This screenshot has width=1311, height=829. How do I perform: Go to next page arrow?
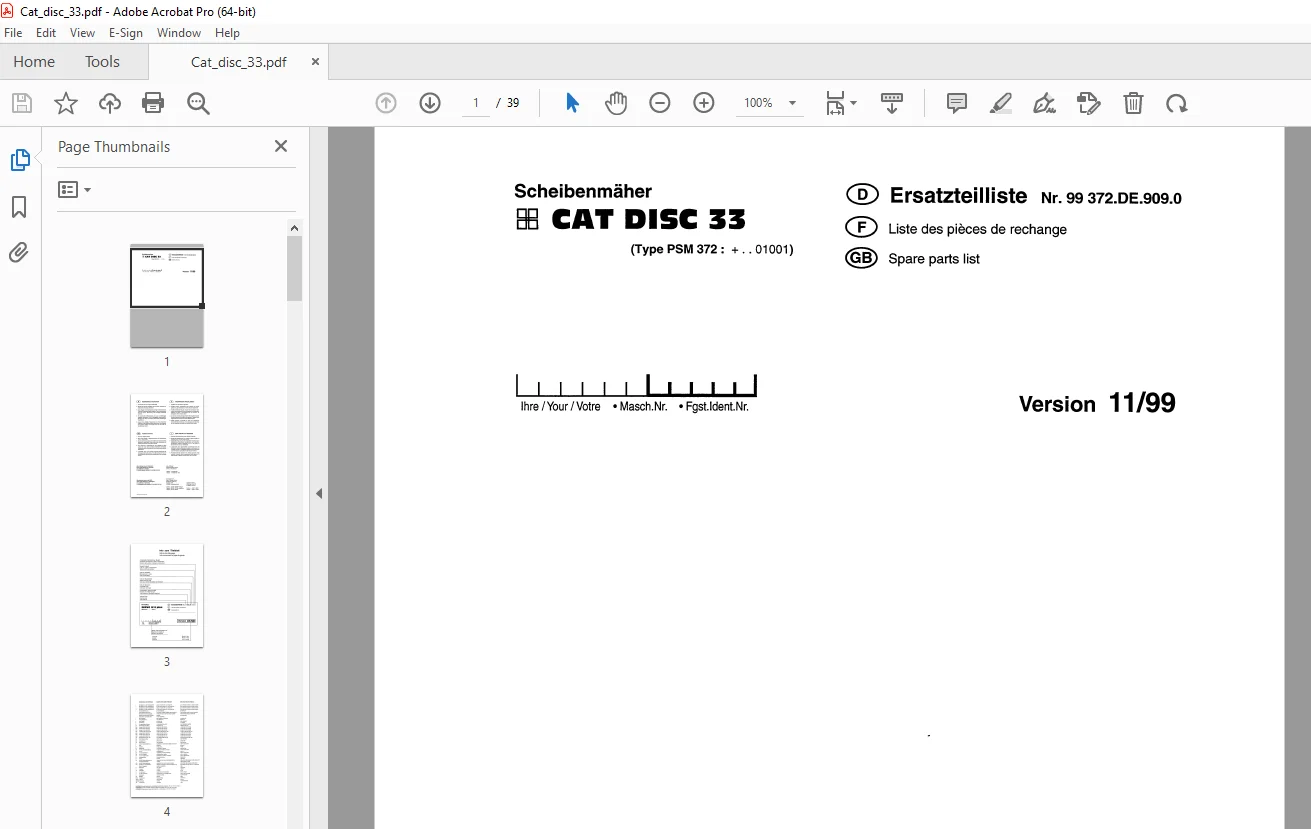coord(430,103)
